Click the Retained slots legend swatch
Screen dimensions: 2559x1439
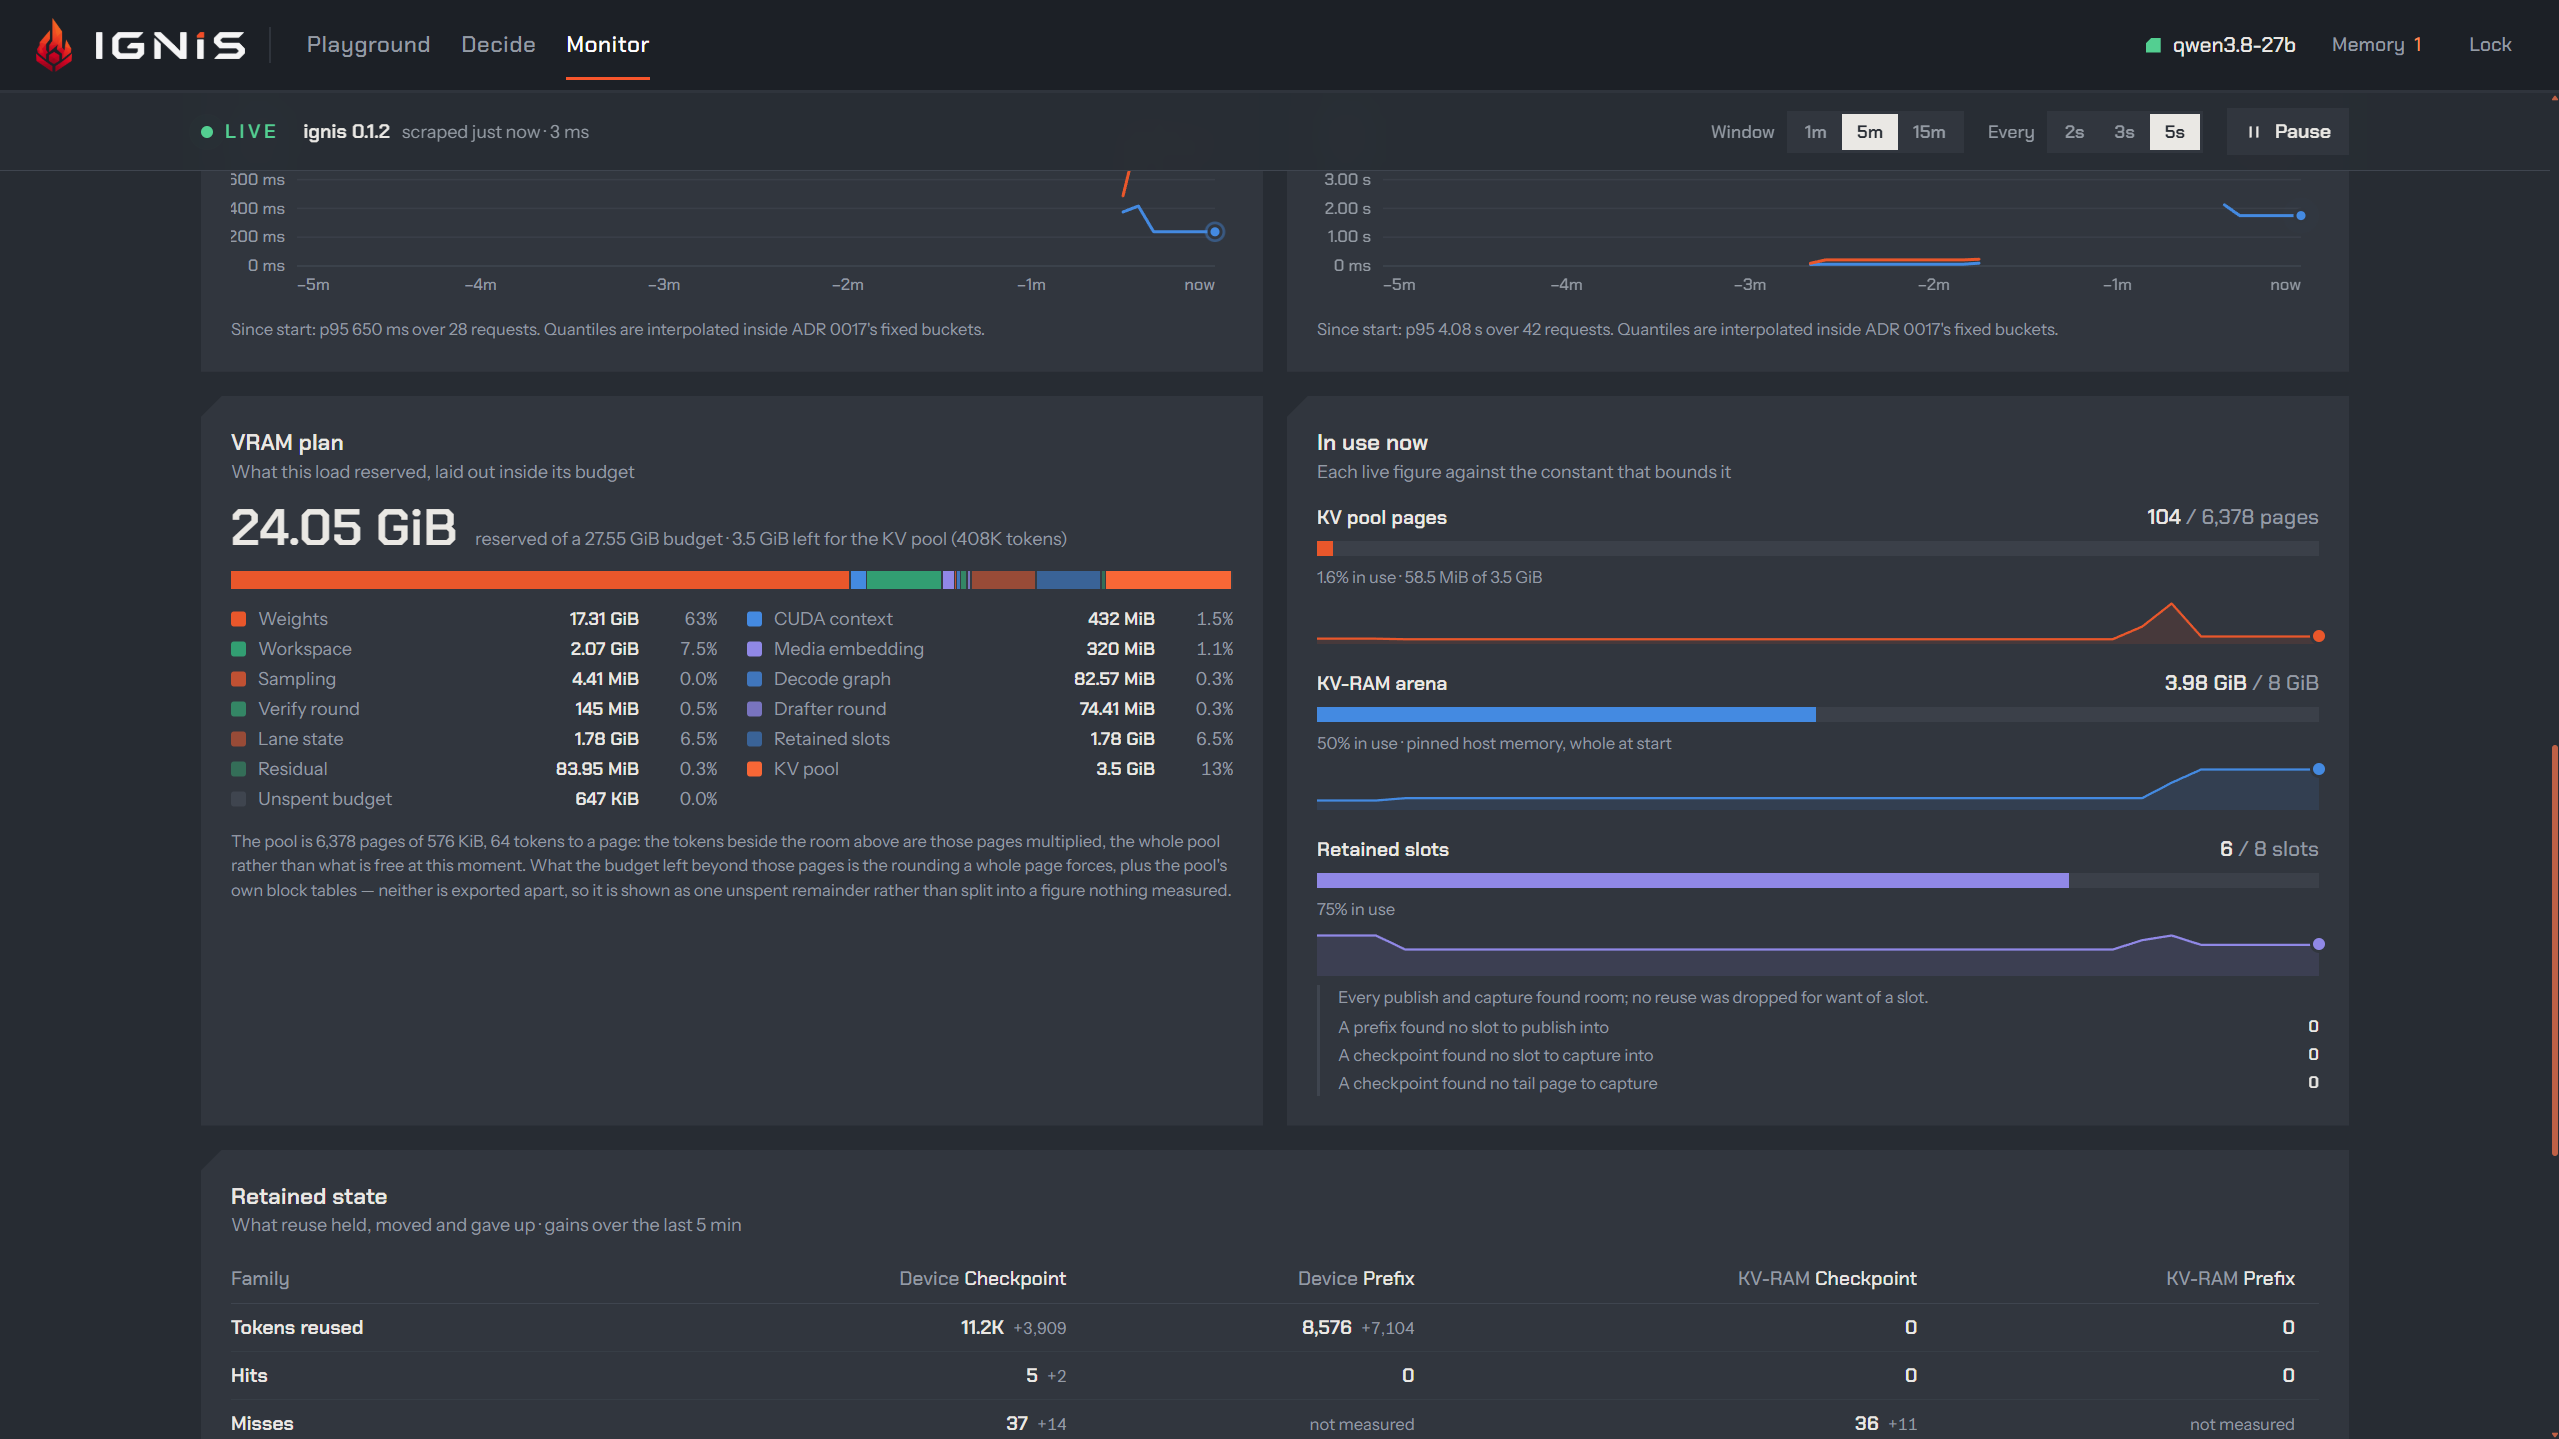point(754,739)
